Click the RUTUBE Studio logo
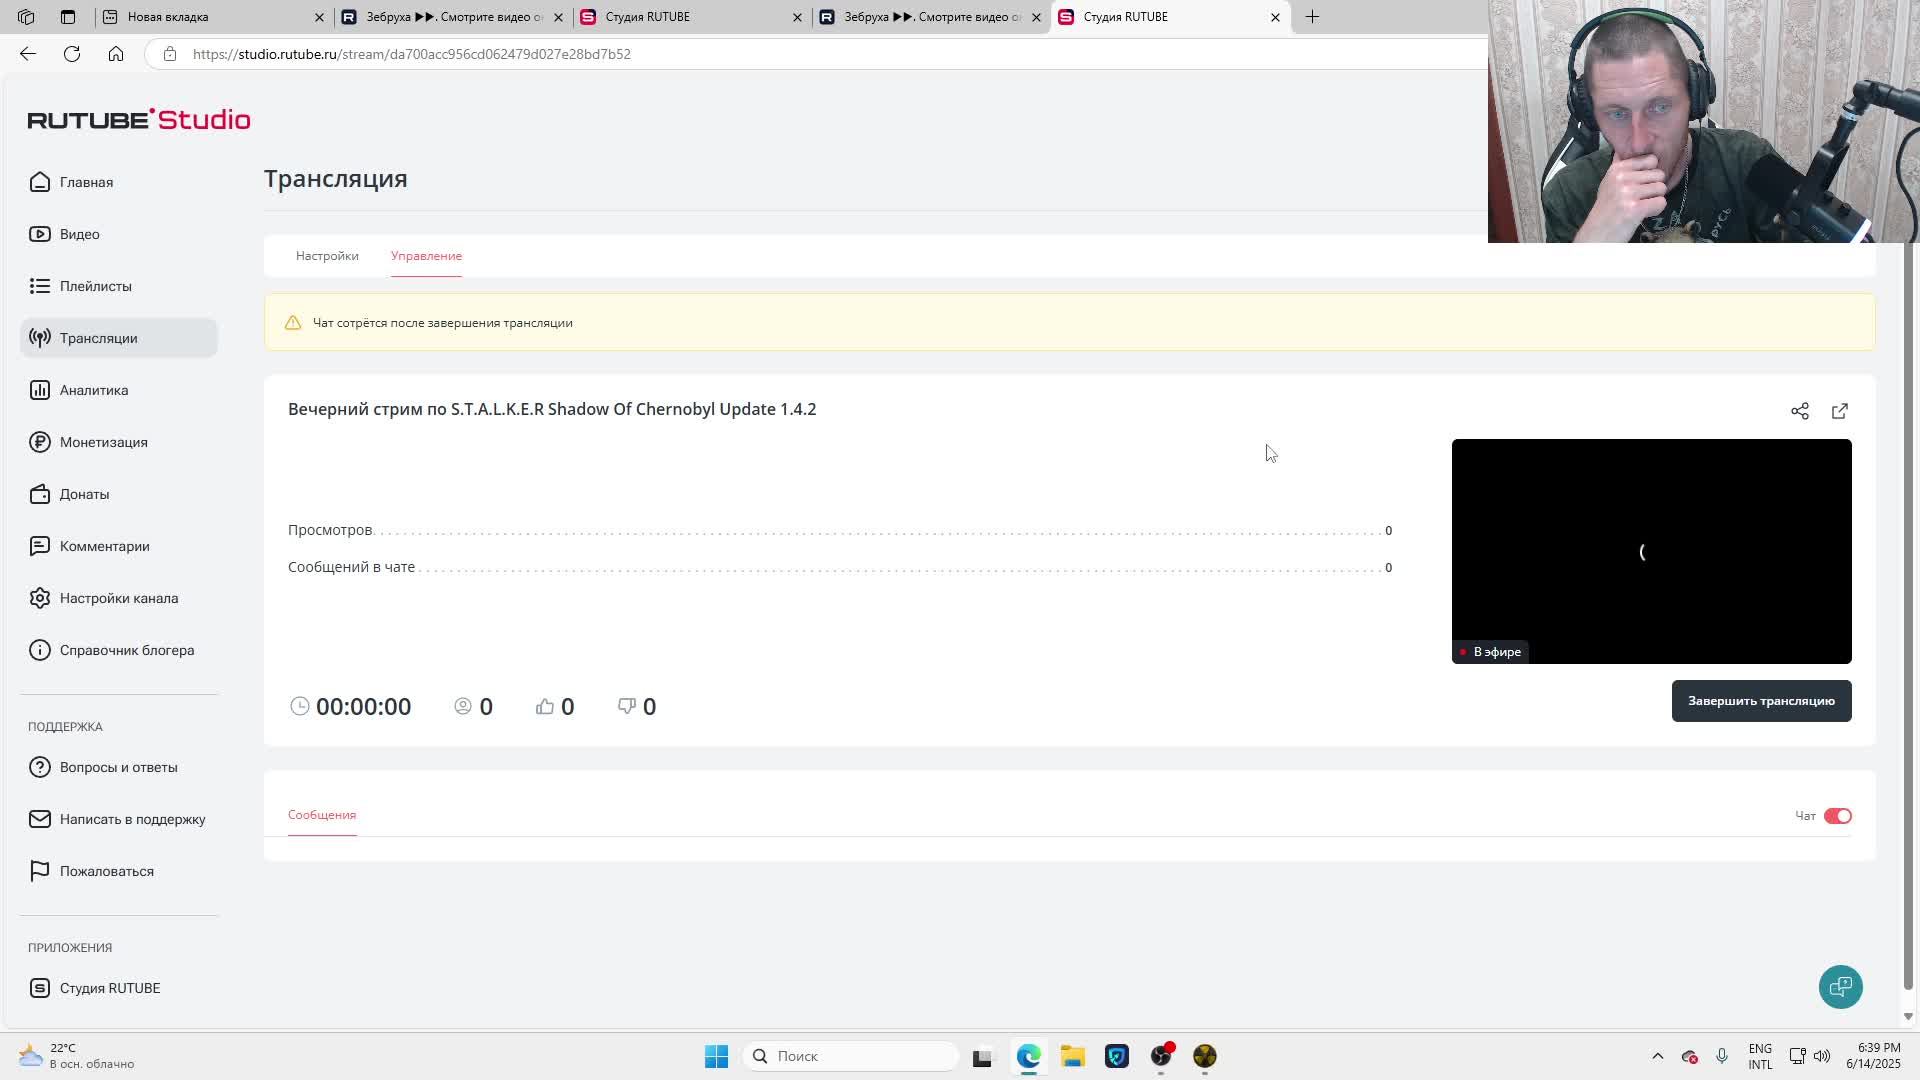This screenshot has height=1080, width=1920. tap(139, 119)
